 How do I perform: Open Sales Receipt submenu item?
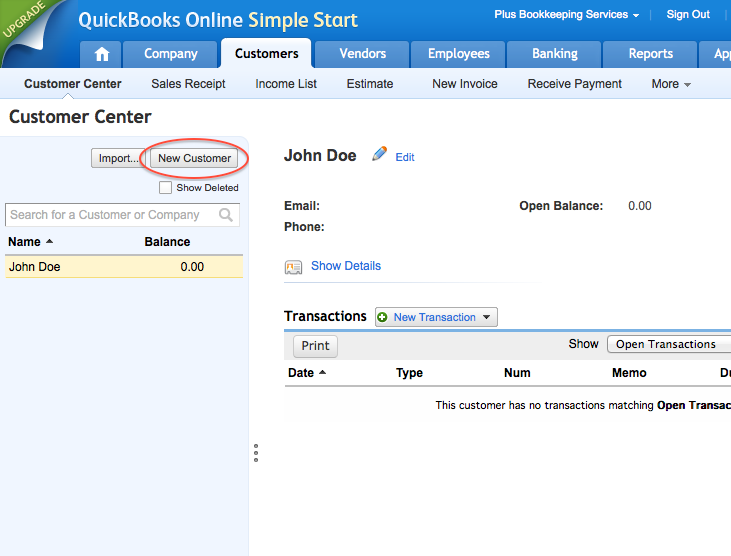tap(188, 84)
